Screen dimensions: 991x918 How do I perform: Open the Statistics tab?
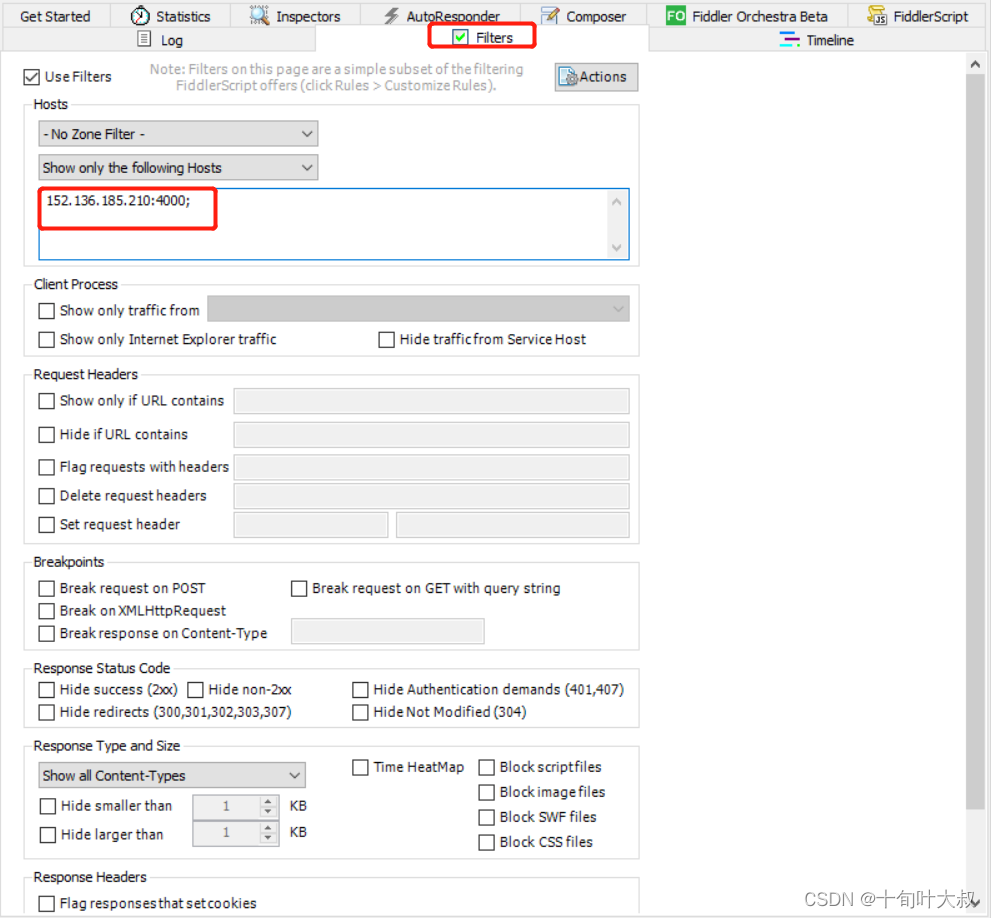tap(171, 16)
